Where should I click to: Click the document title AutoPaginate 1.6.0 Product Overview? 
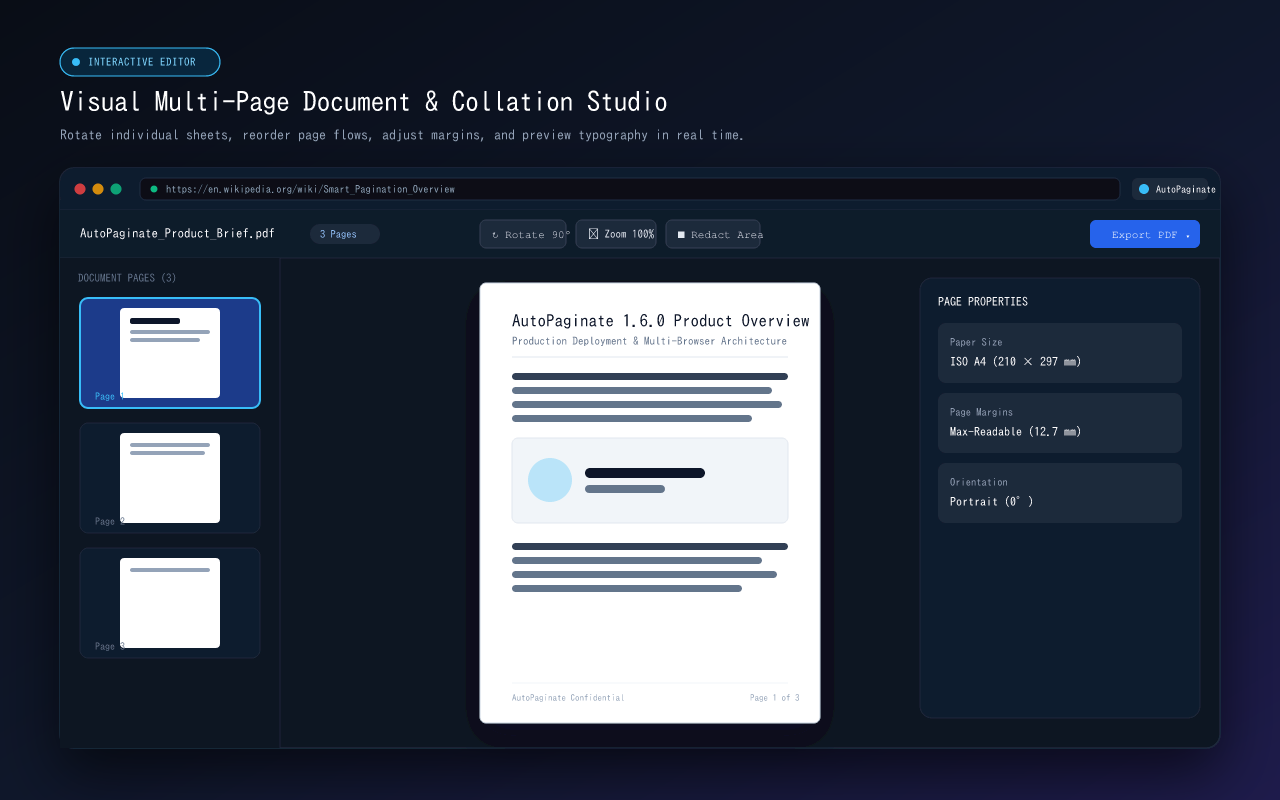pyautogui.click(x=661, y=321)
